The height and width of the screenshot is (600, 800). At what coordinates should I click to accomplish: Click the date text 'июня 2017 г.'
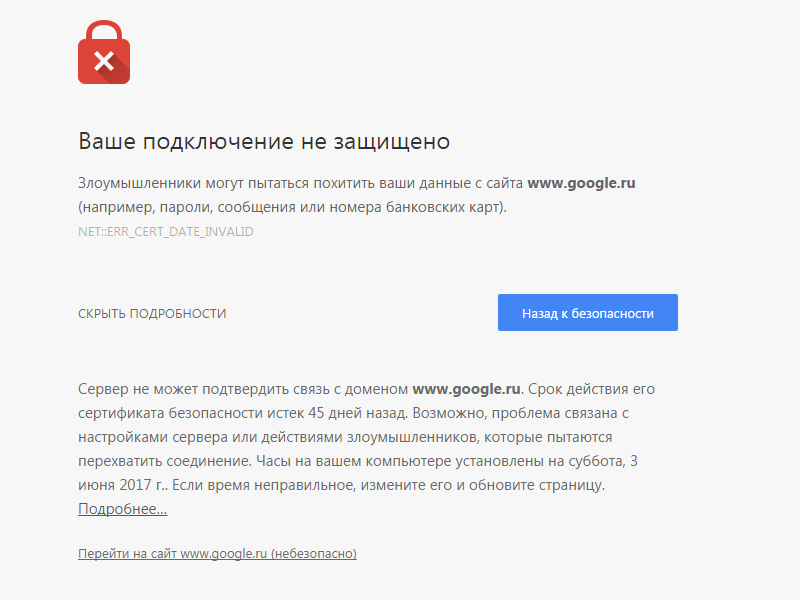click(x=122, y=485)
